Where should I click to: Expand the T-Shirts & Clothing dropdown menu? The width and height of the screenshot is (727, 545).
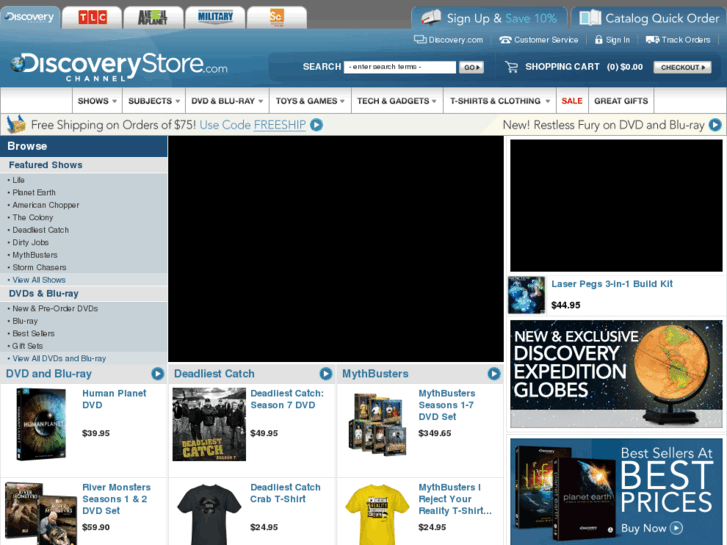(500, 101)
